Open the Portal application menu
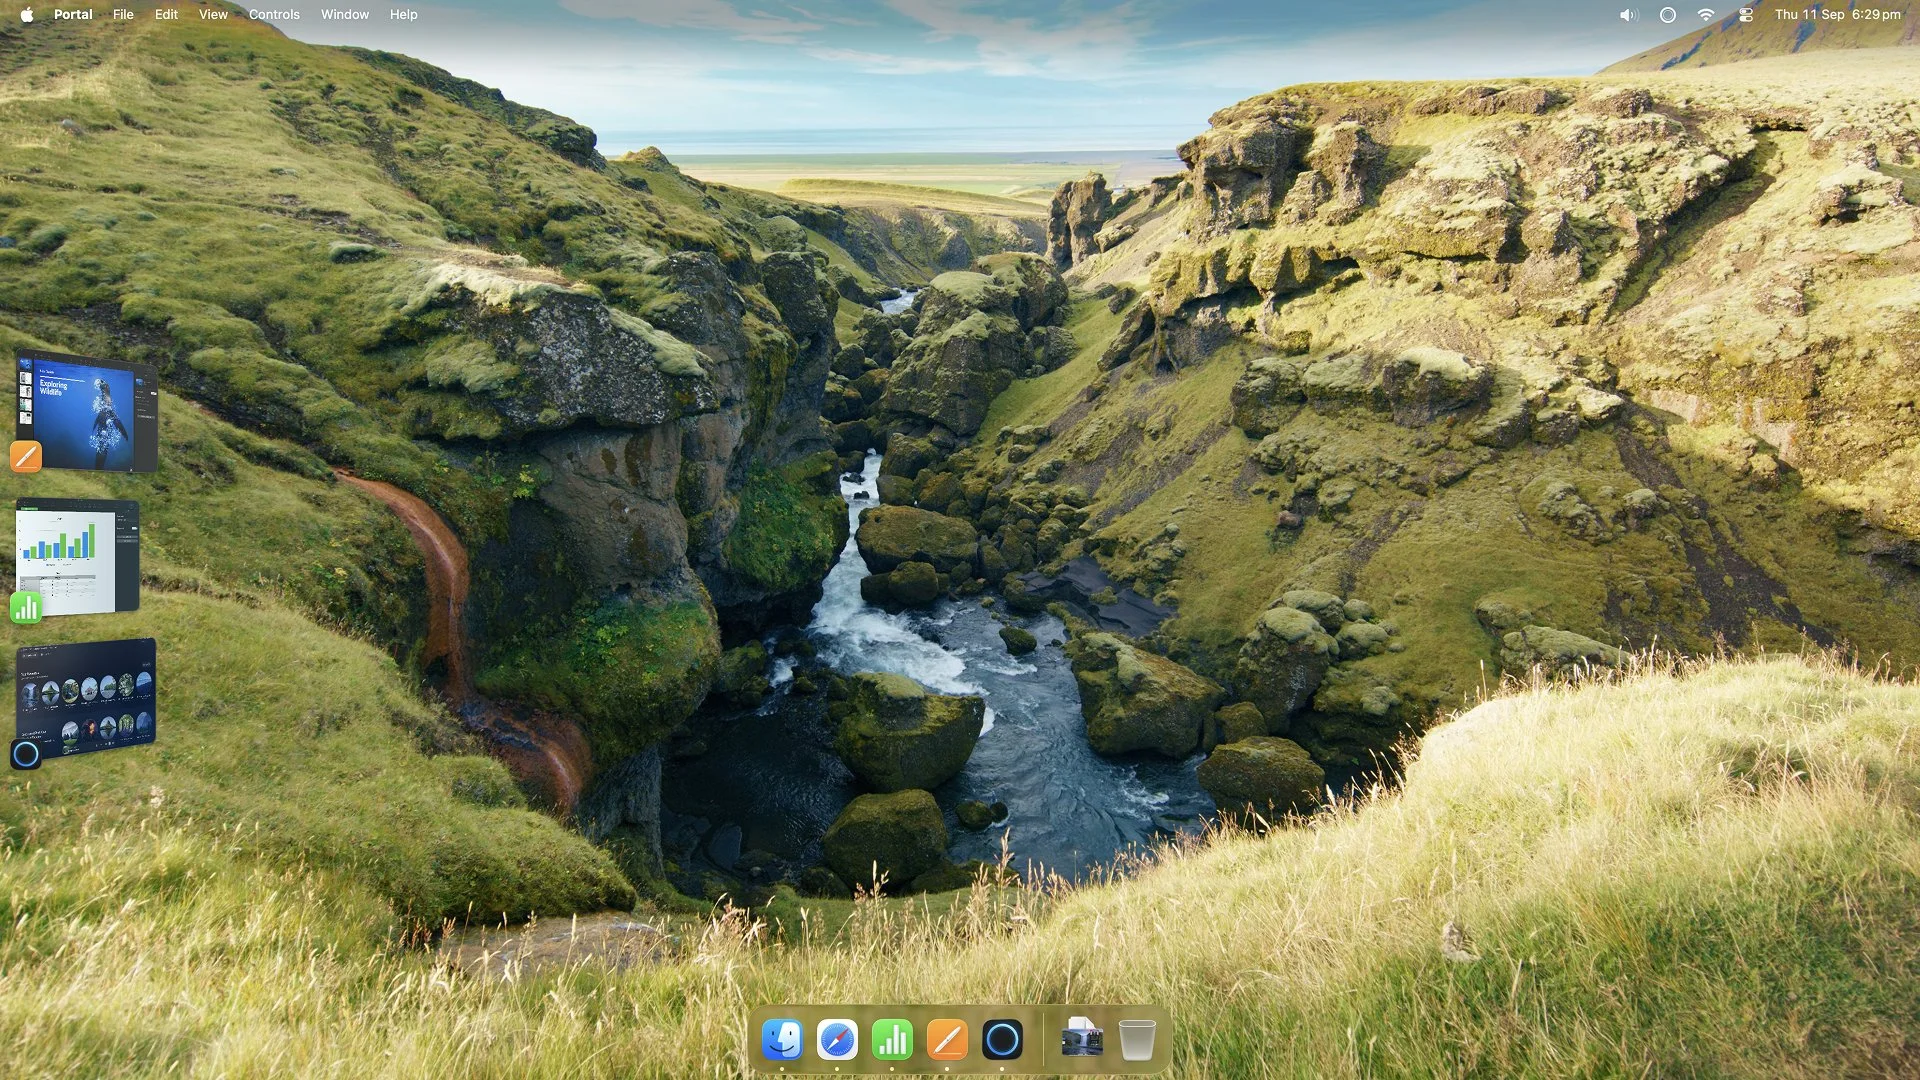1920x1080 pixels. coord(73,15)
